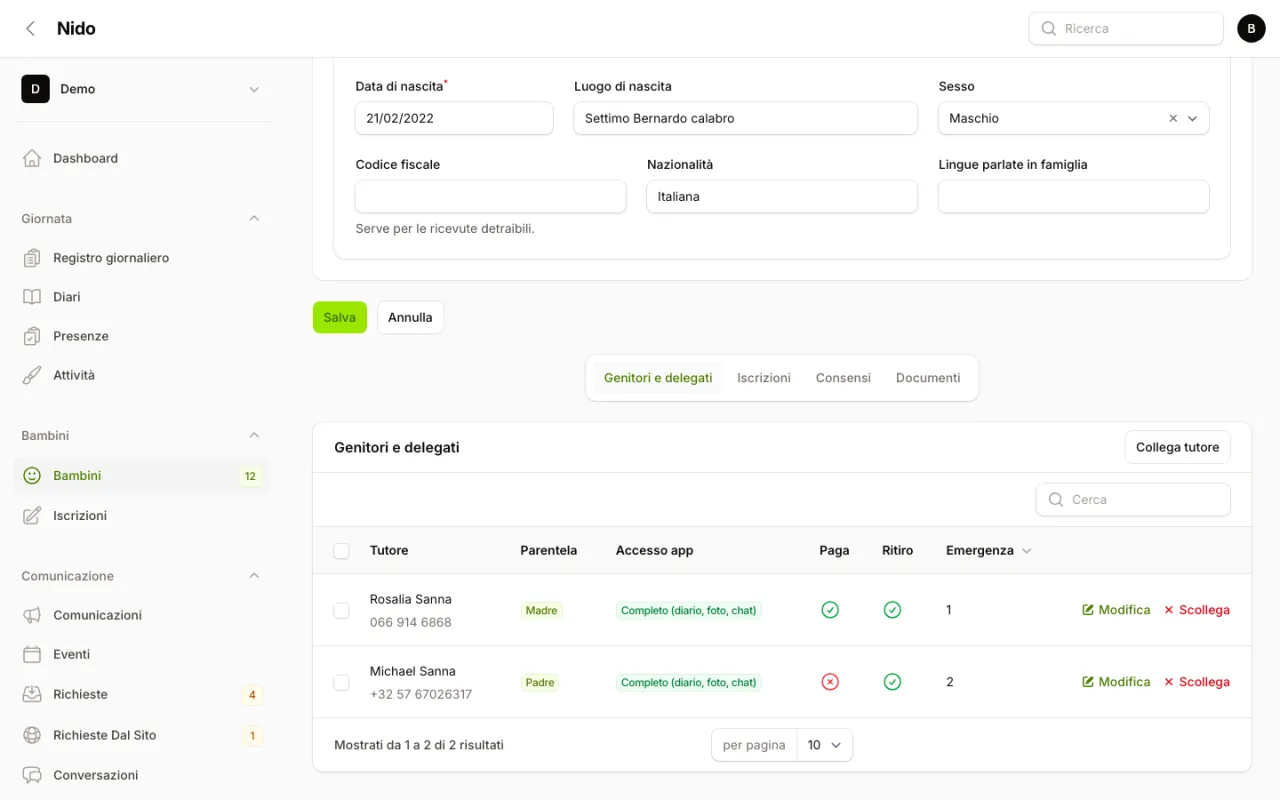
Task: Click the Annulla button
Action: pyautogui.click(x=410, y=317)
